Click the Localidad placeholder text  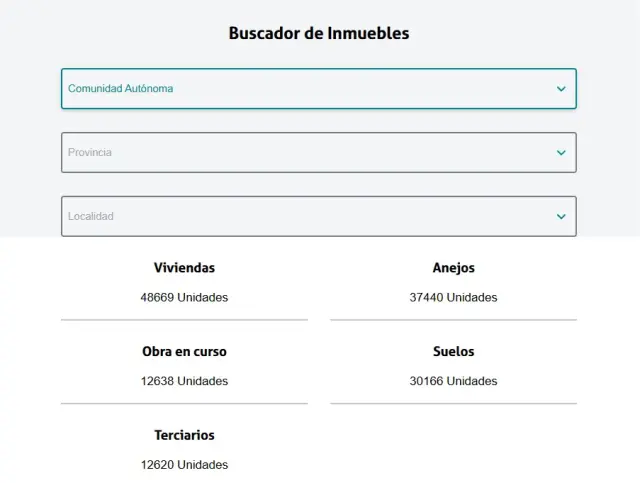(91, 217)
